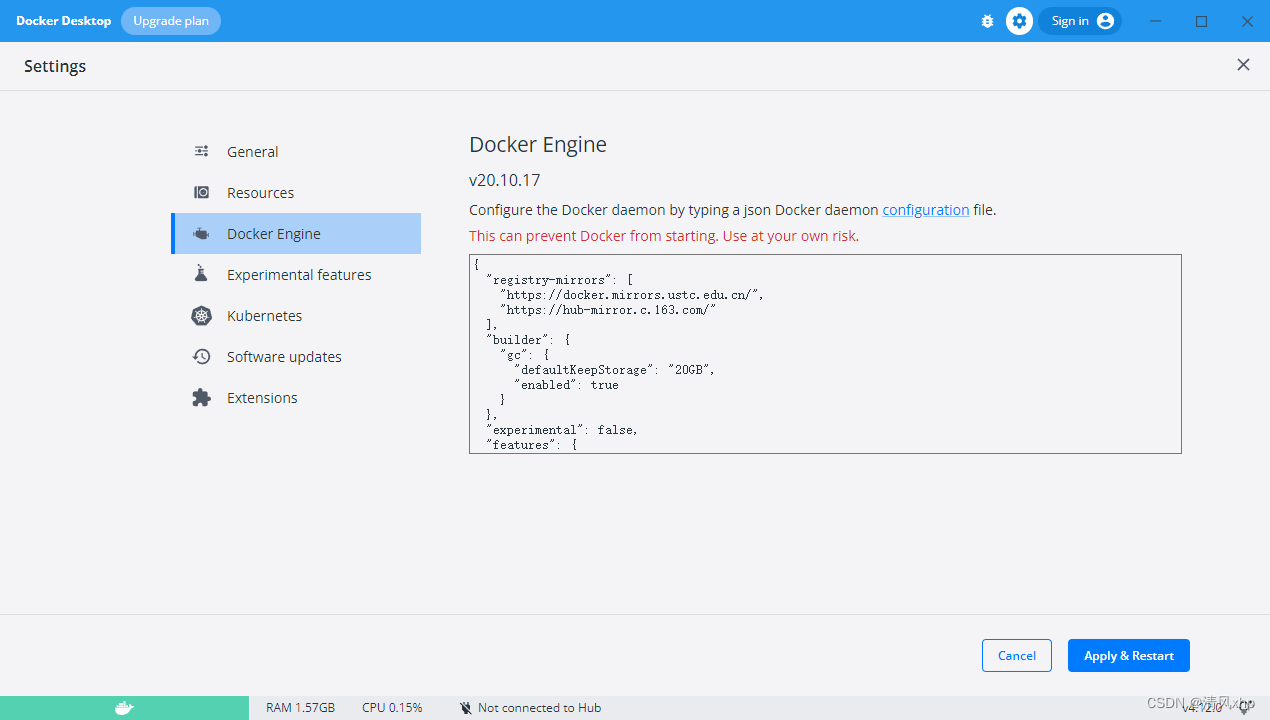Viewport: 1270px width, 720px height.
Task: Click the red risk warning text
Action: click(664, 236)
